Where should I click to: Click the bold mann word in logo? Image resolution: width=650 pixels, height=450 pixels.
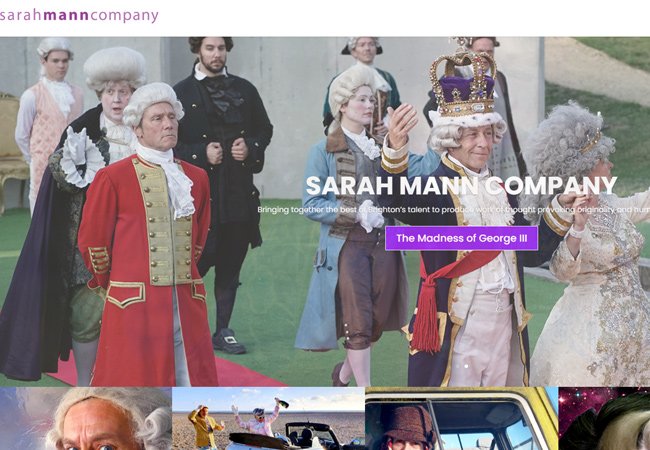pyautogui.click(x=66, y=16)
